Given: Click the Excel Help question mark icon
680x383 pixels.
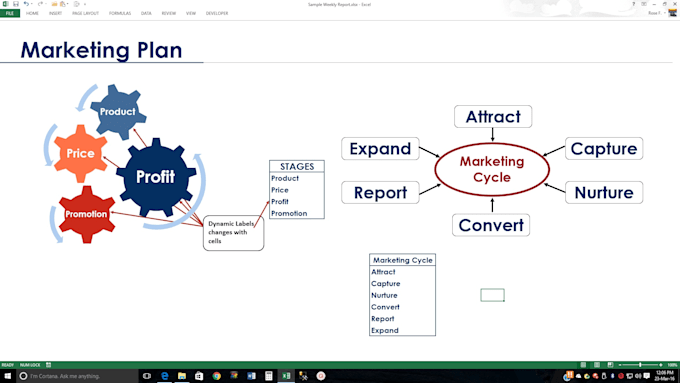Looking at the screenshot, I should tap(634, 4).
